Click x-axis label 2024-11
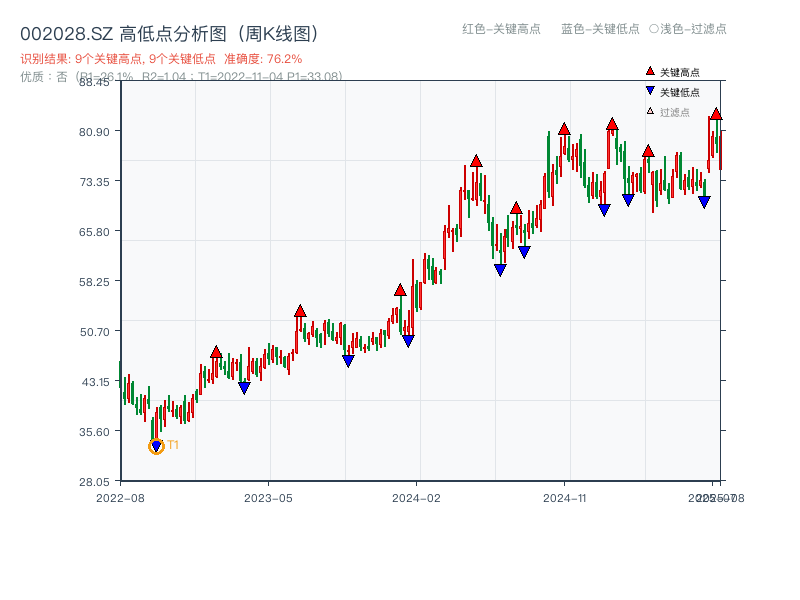The width and height of the screenshot is (800, 600). click(565, 498)
